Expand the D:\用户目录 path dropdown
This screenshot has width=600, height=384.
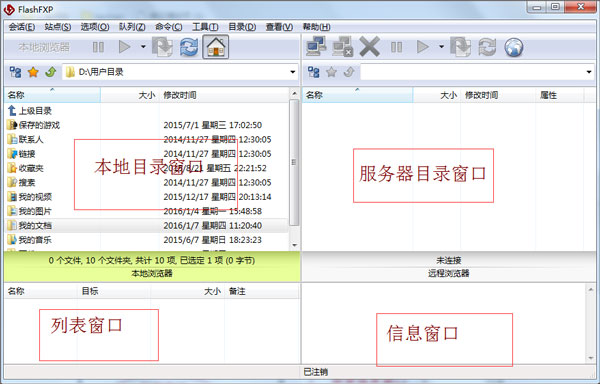[x=293, y=72]
